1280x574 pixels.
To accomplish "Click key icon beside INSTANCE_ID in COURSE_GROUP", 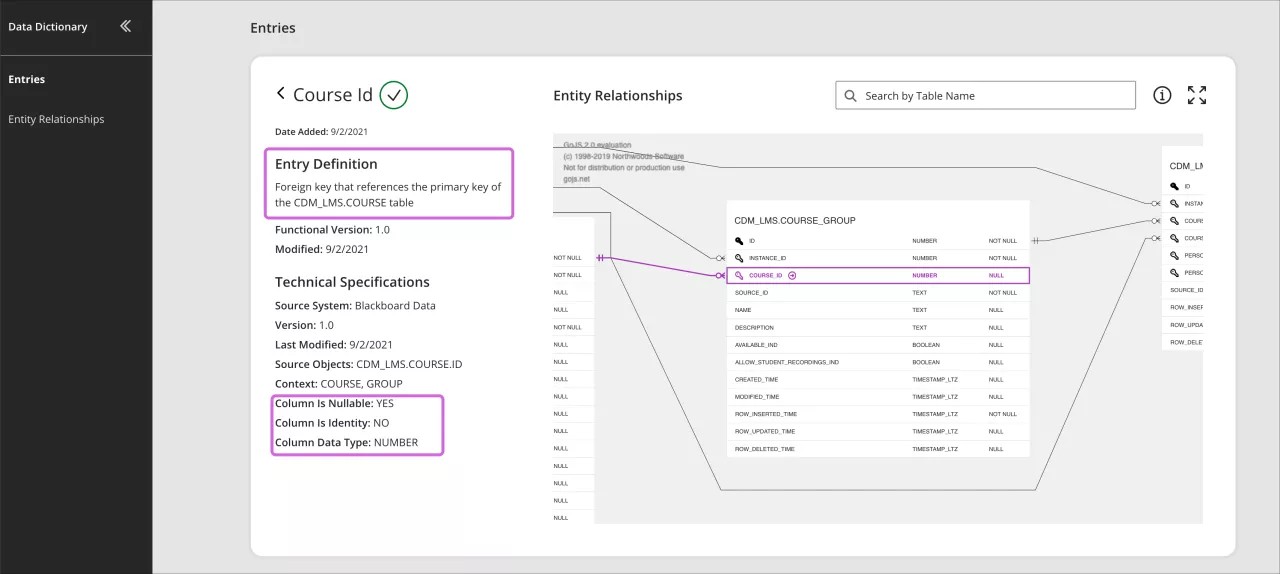I will click(x=739, y=258).
